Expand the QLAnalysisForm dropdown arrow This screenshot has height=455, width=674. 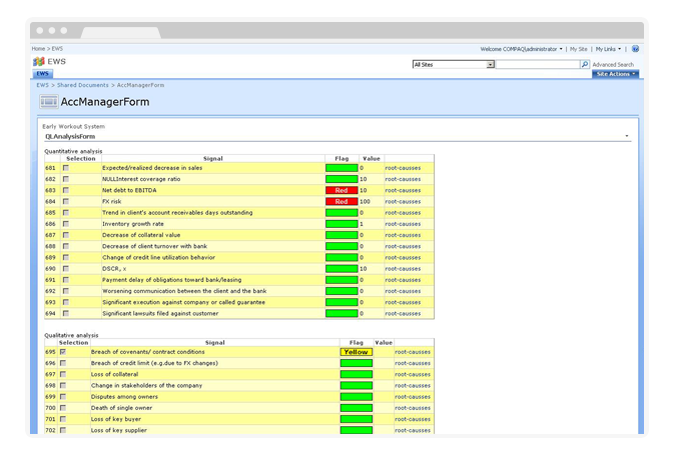point(627,136)
